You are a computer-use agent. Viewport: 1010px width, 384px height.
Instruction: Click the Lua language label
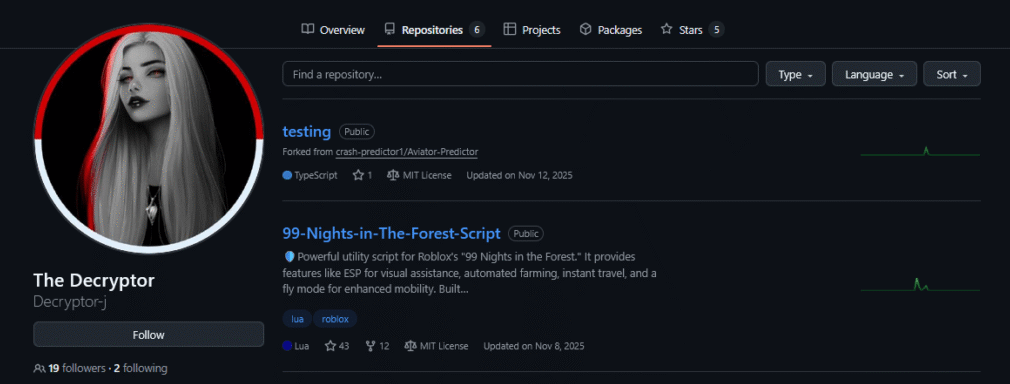(301, 346)
